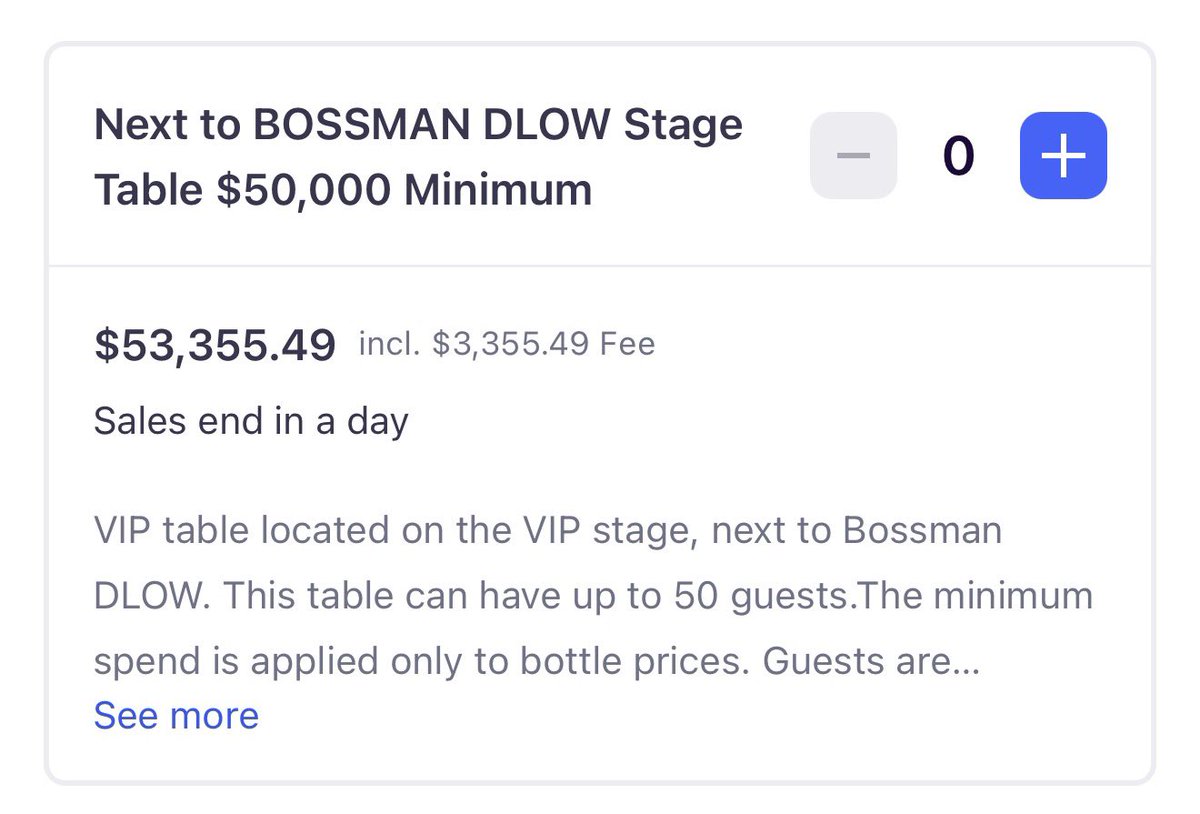
Task: Click the incl. $3,355.49 Fee label
Action: coord(507,345)
